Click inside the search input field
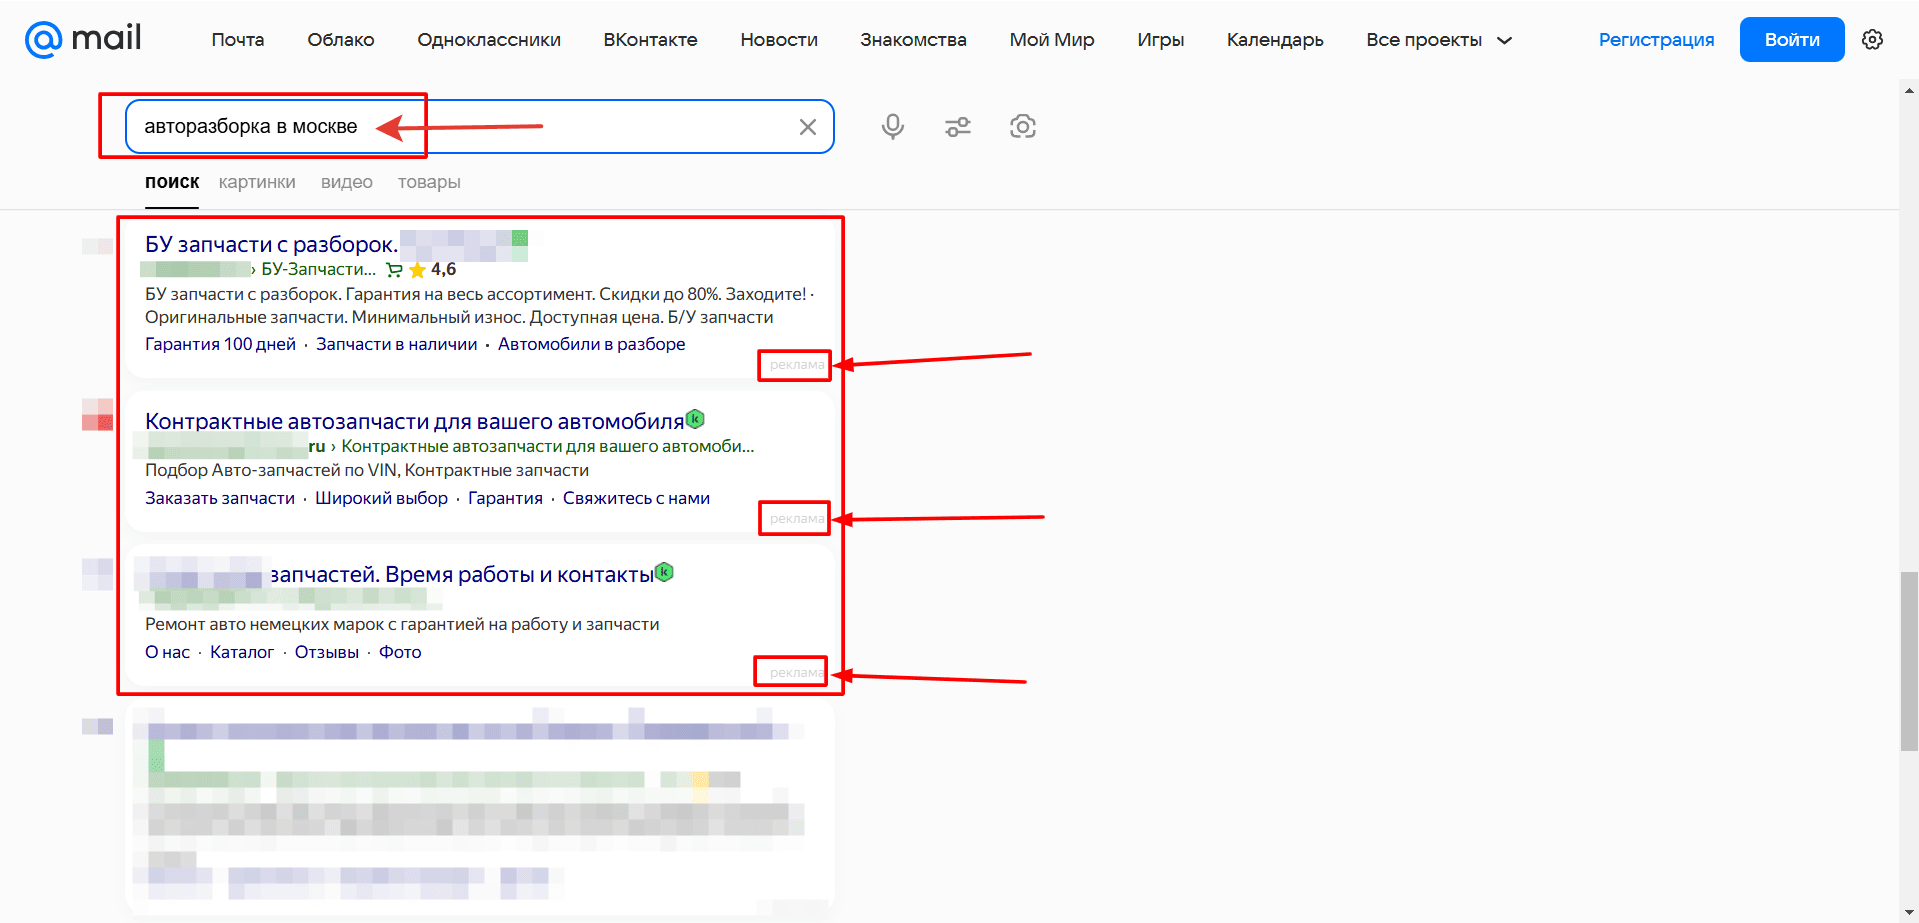The image size is (1919, 923). (480, 127)
